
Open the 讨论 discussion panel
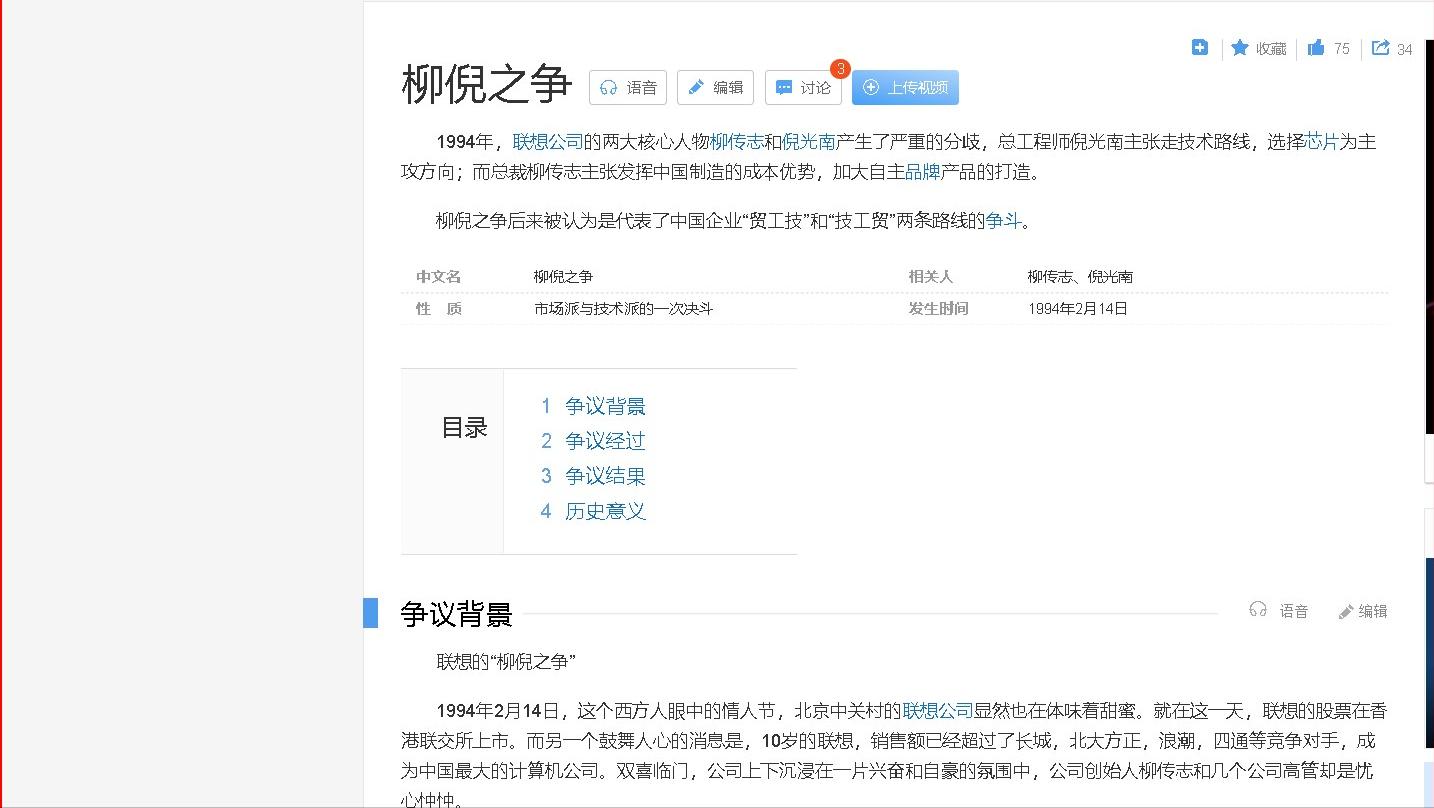(x=803, y=88)
